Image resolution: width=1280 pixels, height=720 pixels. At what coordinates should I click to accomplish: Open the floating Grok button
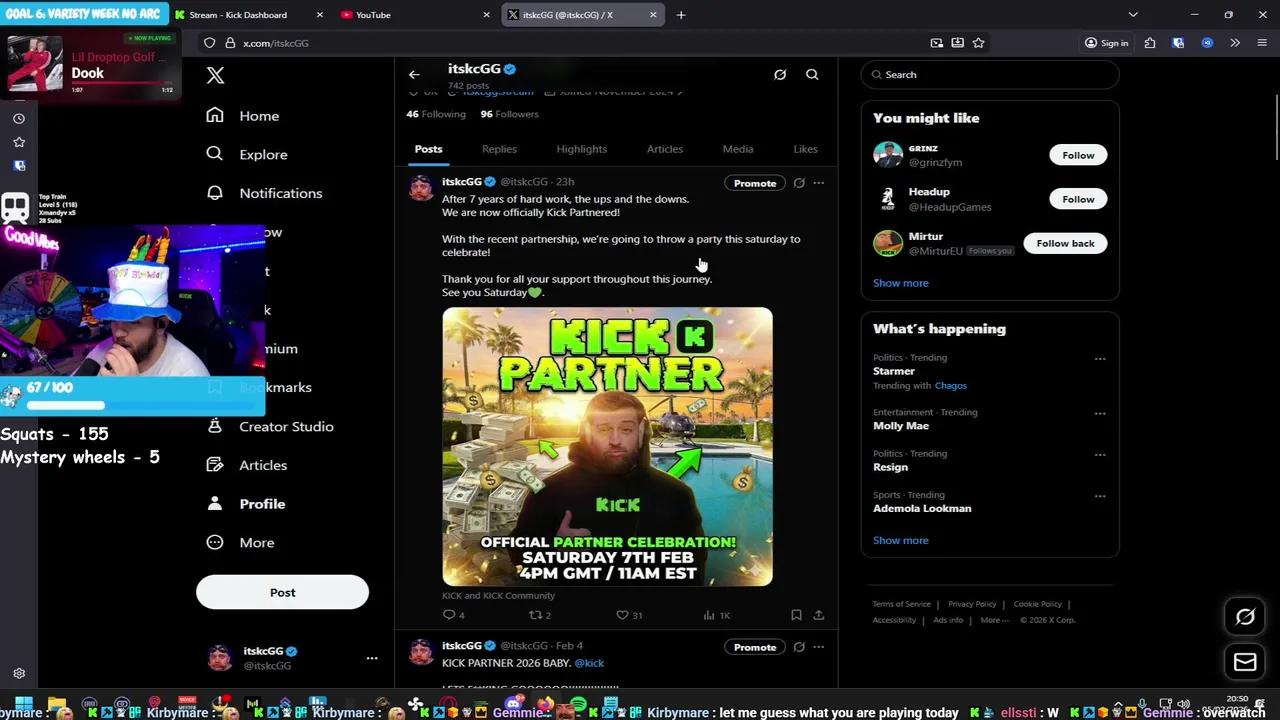(1245, 617)
